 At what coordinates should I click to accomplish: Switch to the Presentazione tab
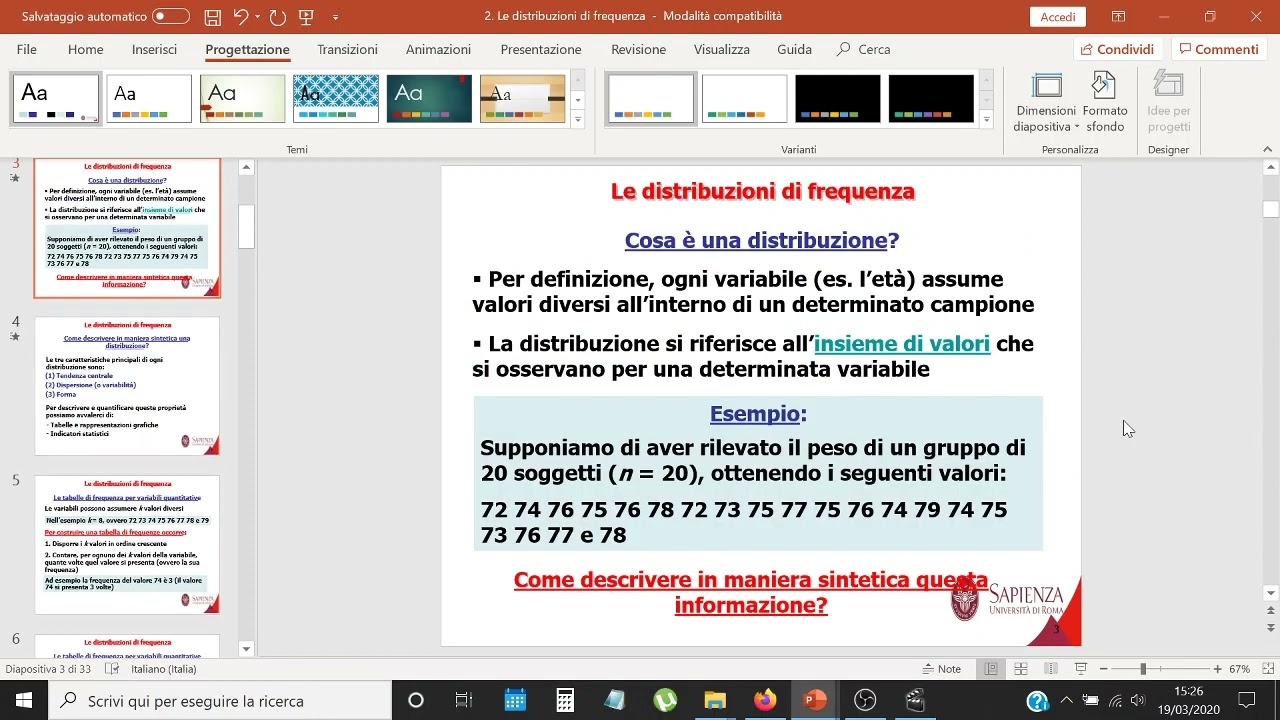coord(541,49)
